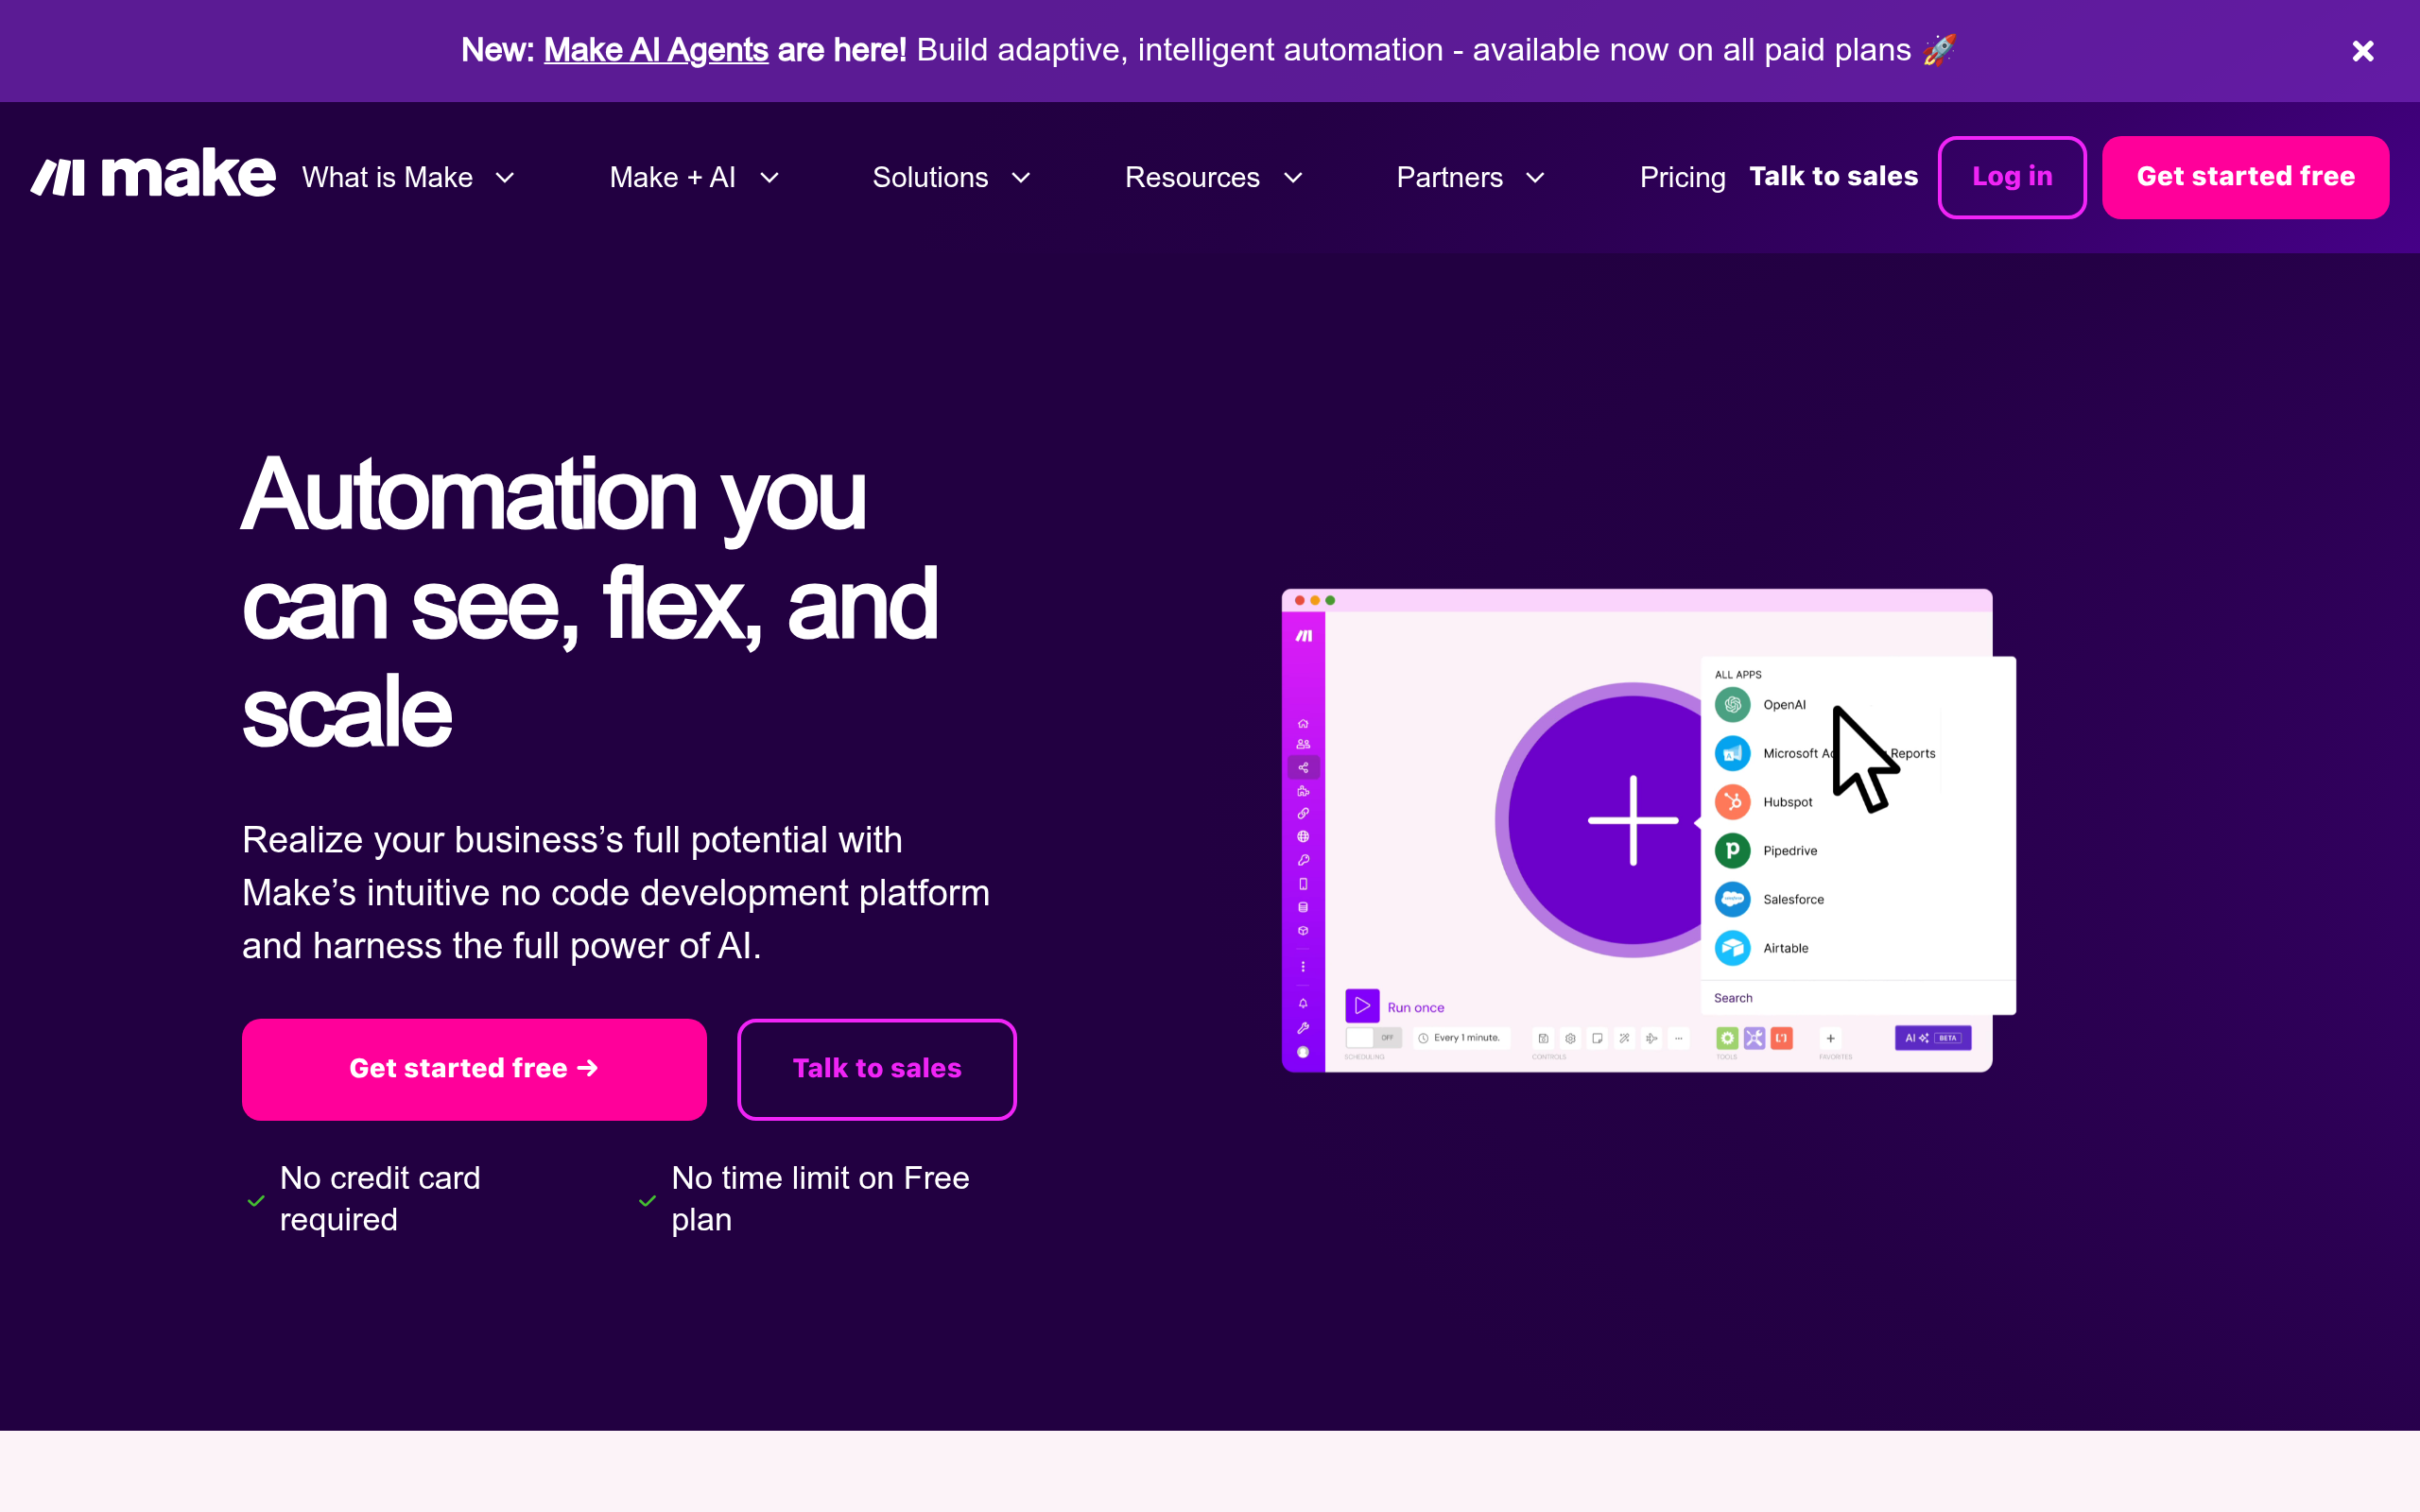Click the purple wrench tool in Tools
The height and width of the screenshot is (1512, 2420).
(1754, 1038)
